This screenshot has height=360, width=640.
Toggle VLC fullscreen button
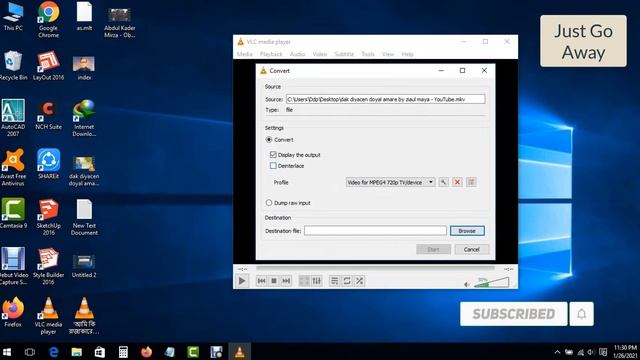coord(304,281)
